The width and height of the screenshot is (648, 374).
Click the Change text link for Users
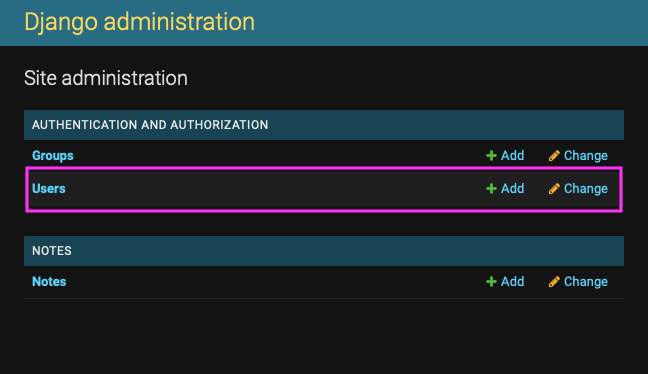586,189
